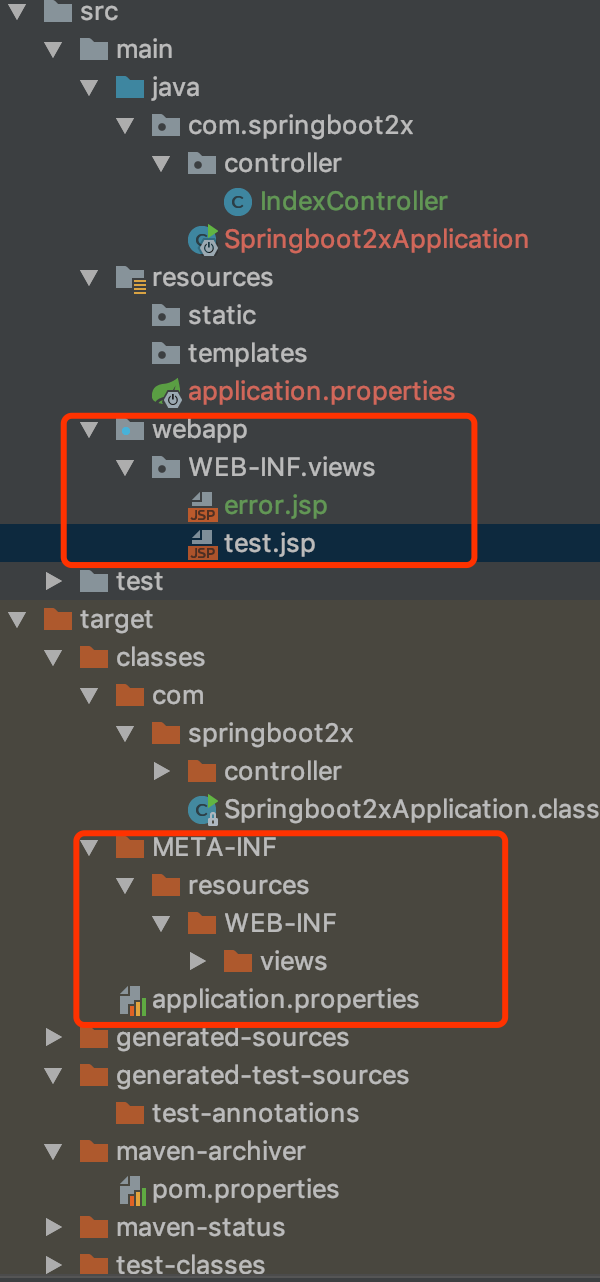Click the orange classes folder icon
The width and height of the screenshot is (600, 1282).
tap(94, 658)
